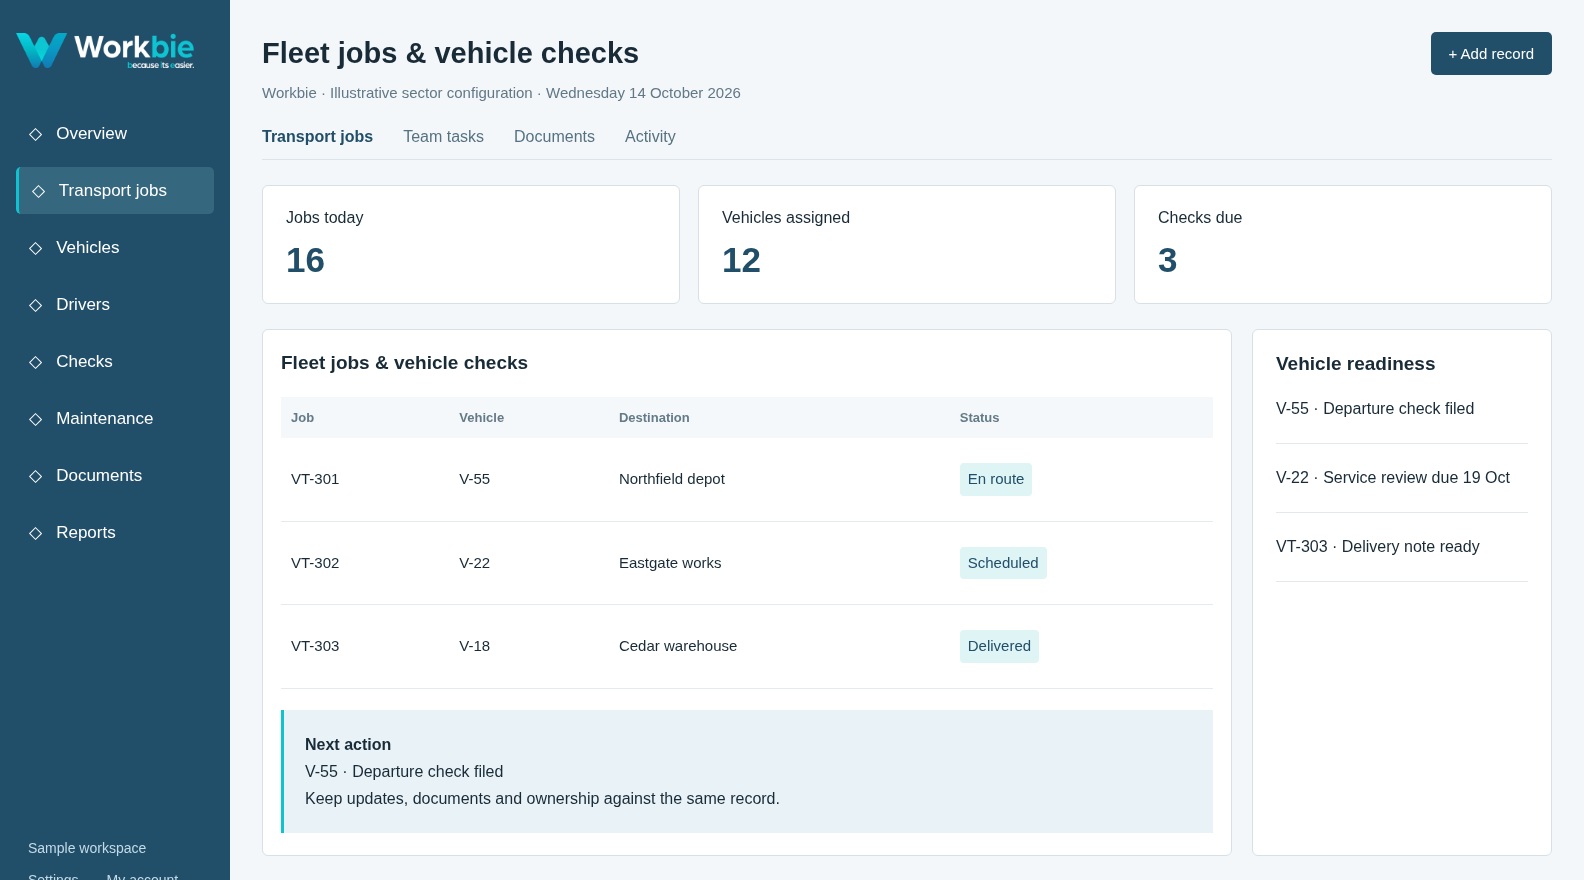Click VT-303 Delivery note ready item
This screenshot has width=1584, height=880.
point(1378,547)
